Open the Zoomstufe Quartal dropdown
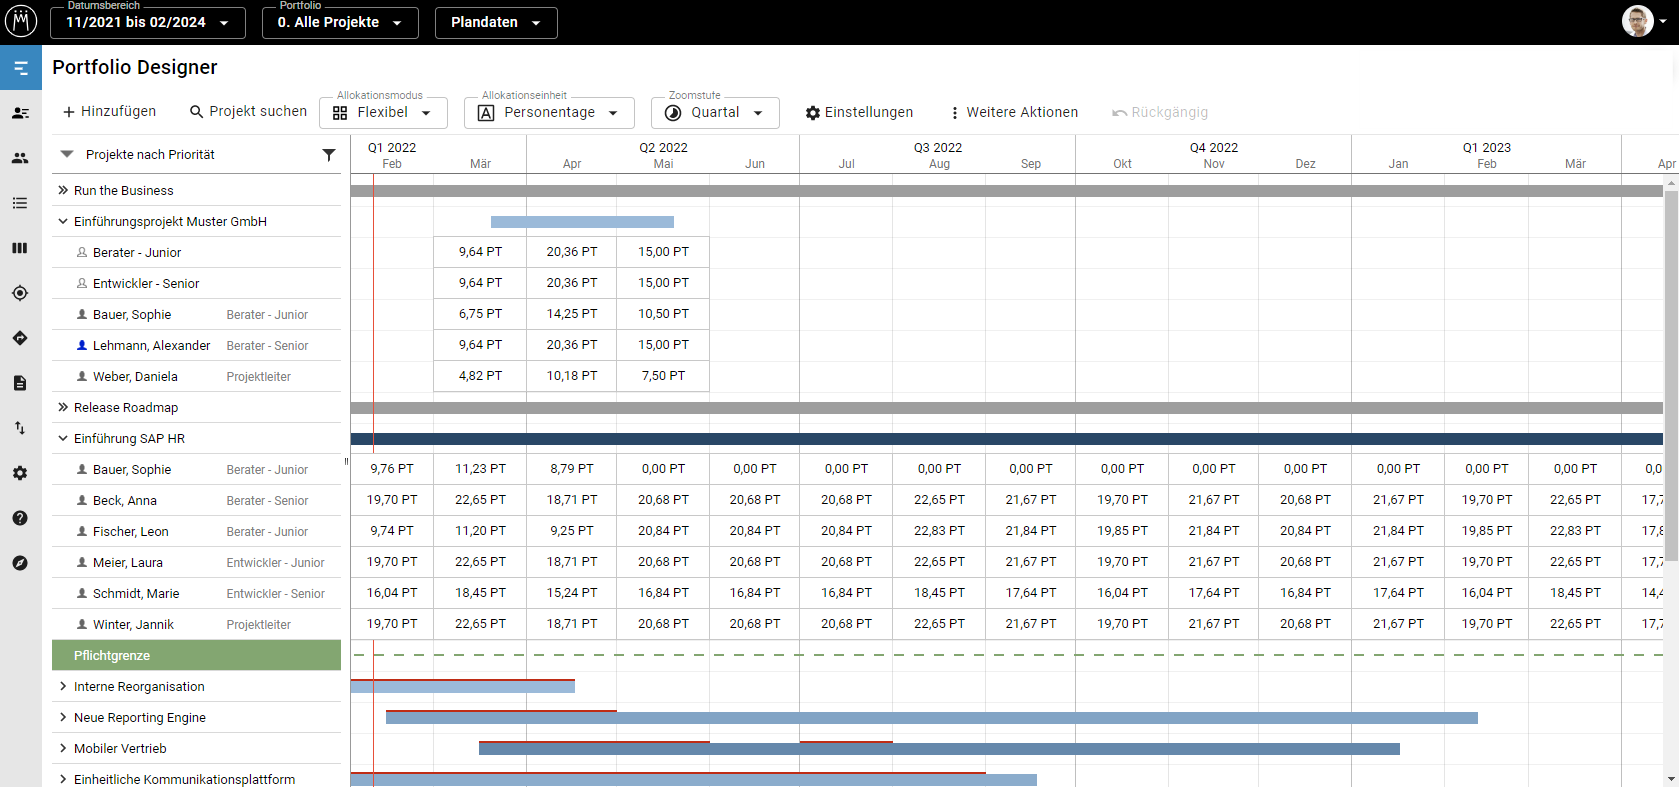 pyautogui.click(x=715, y=113)
